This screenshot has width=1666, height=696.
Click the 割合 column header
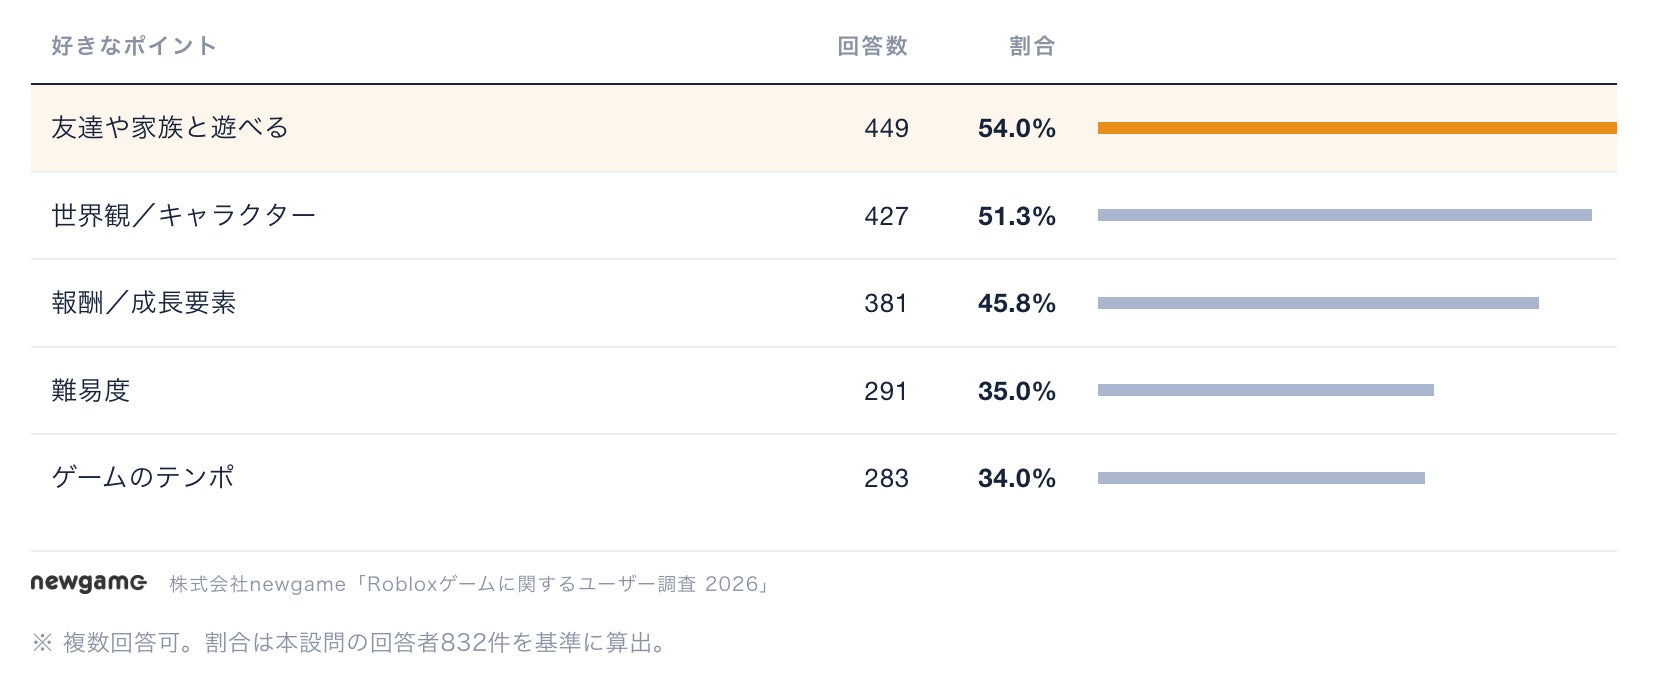(1032, 46)
